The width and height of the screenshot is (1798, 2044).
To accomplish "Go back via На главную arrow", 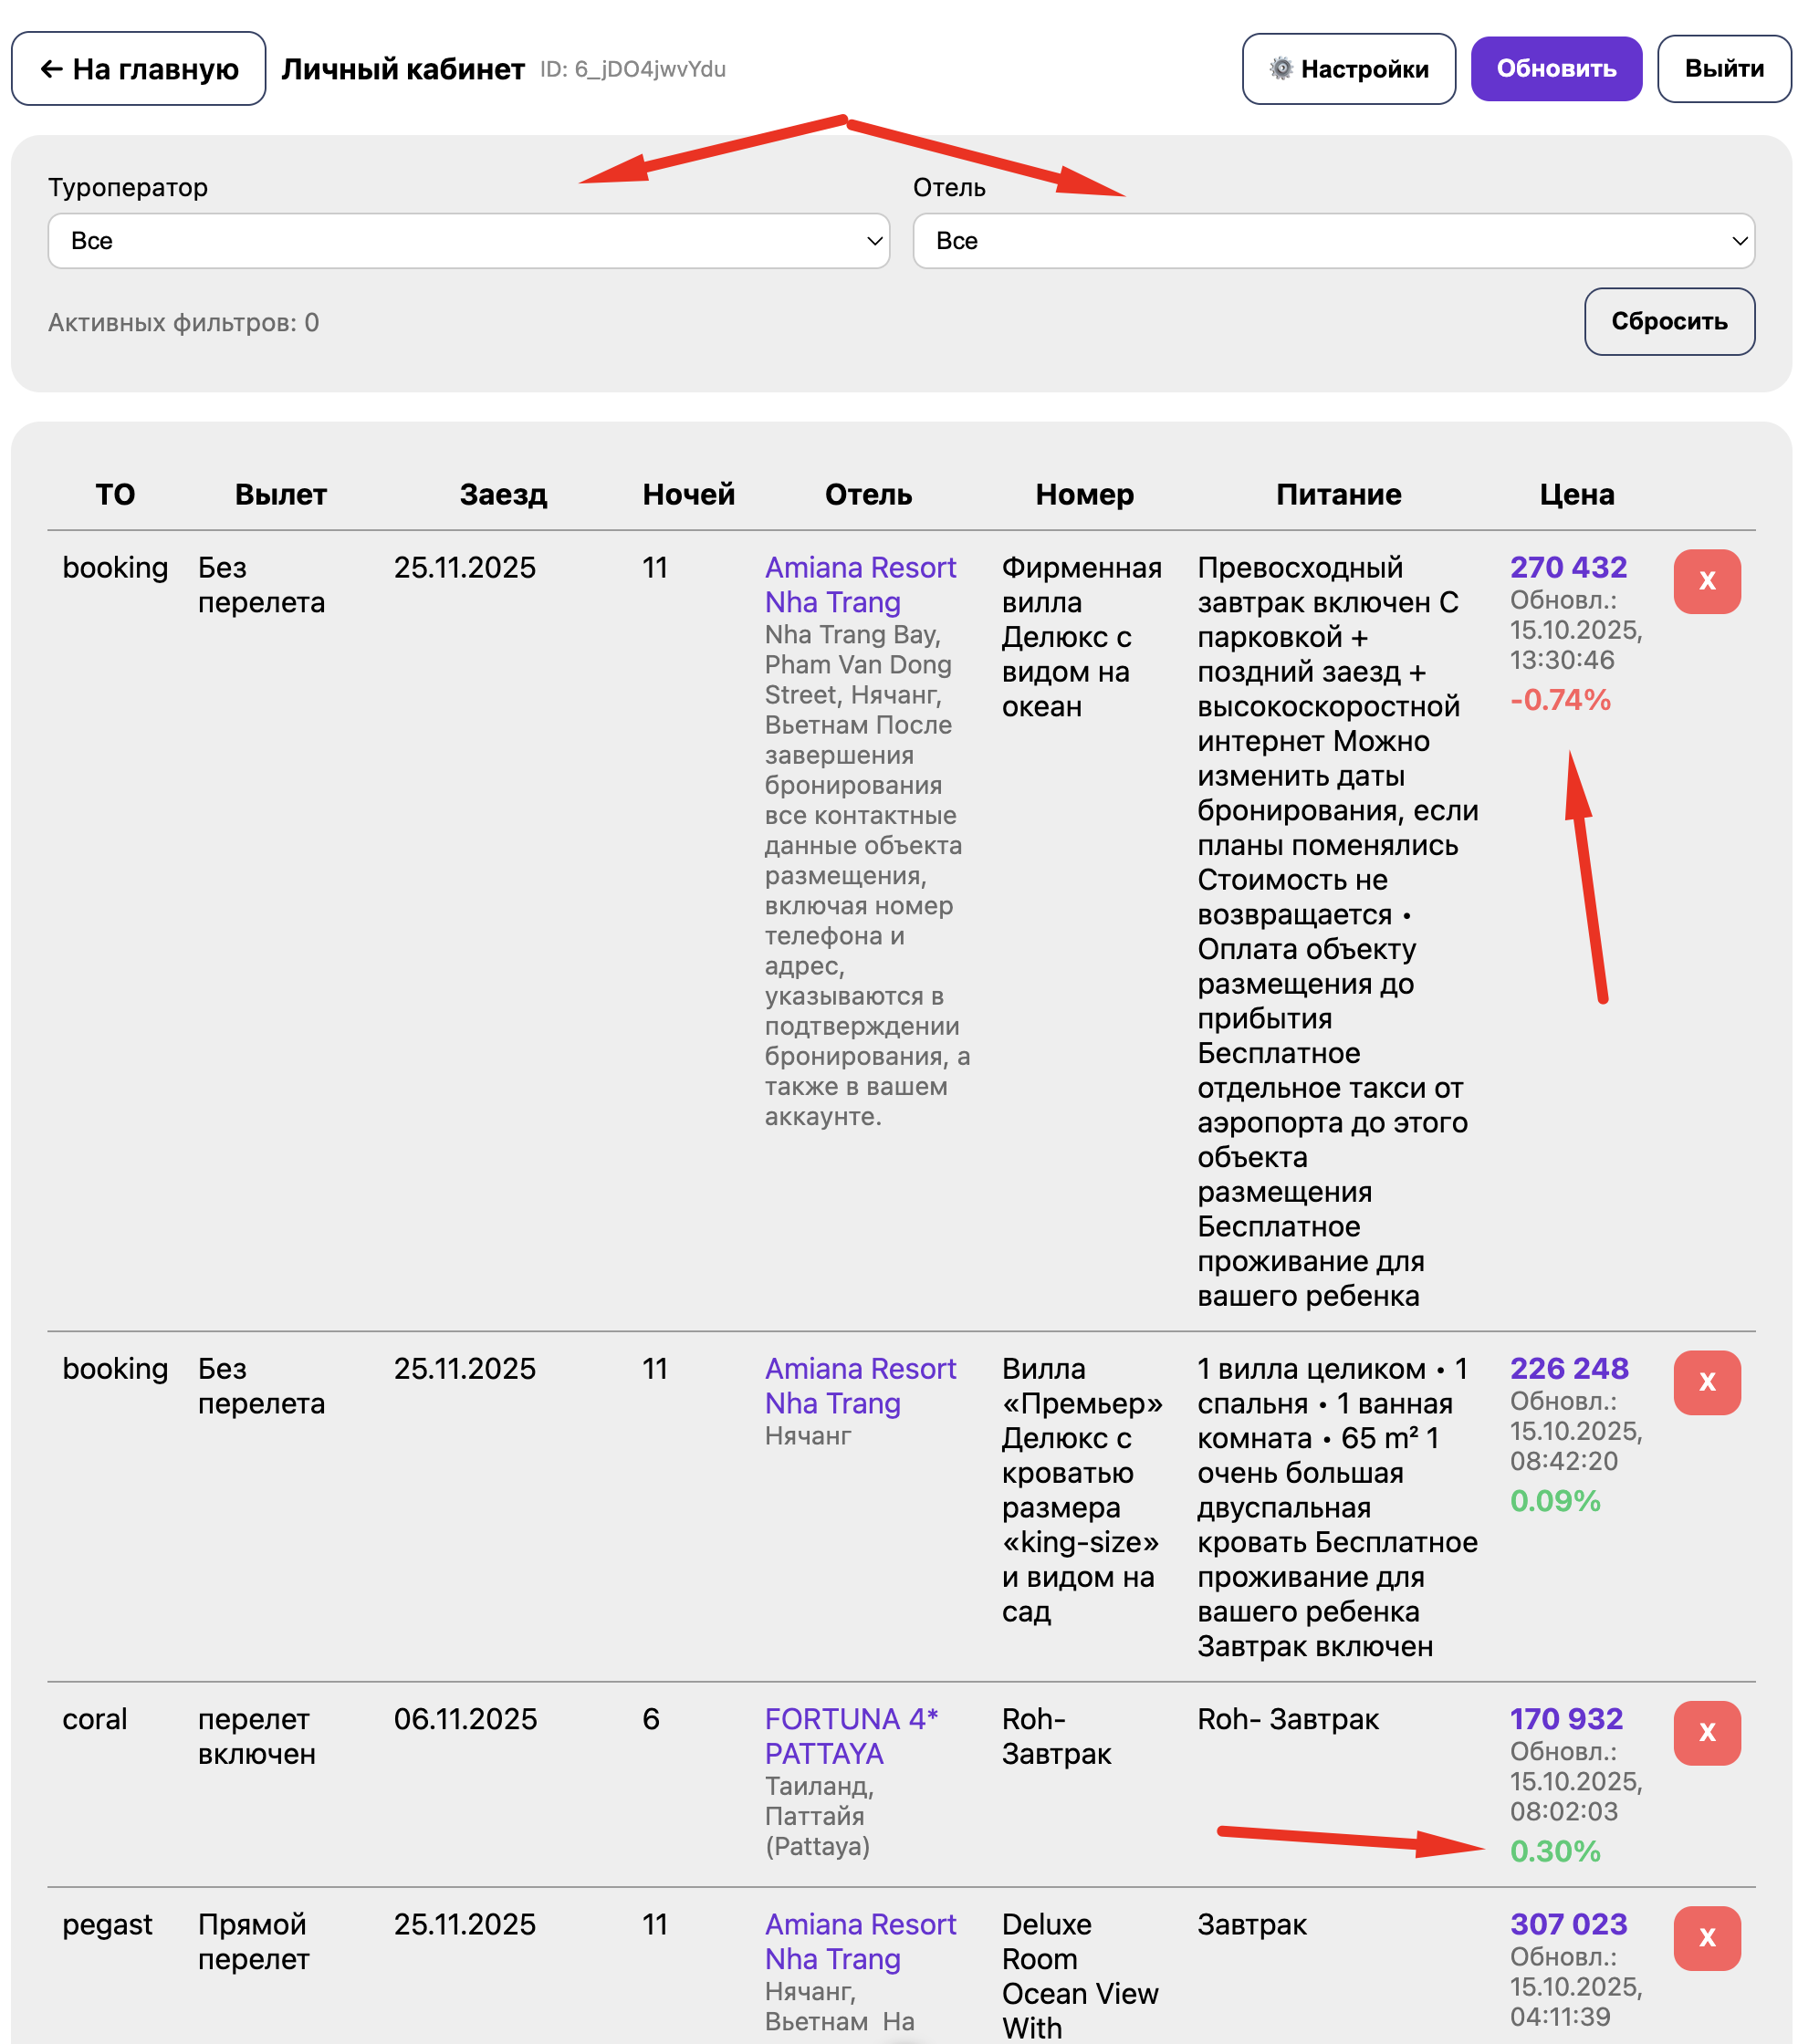I will (51, 69).
